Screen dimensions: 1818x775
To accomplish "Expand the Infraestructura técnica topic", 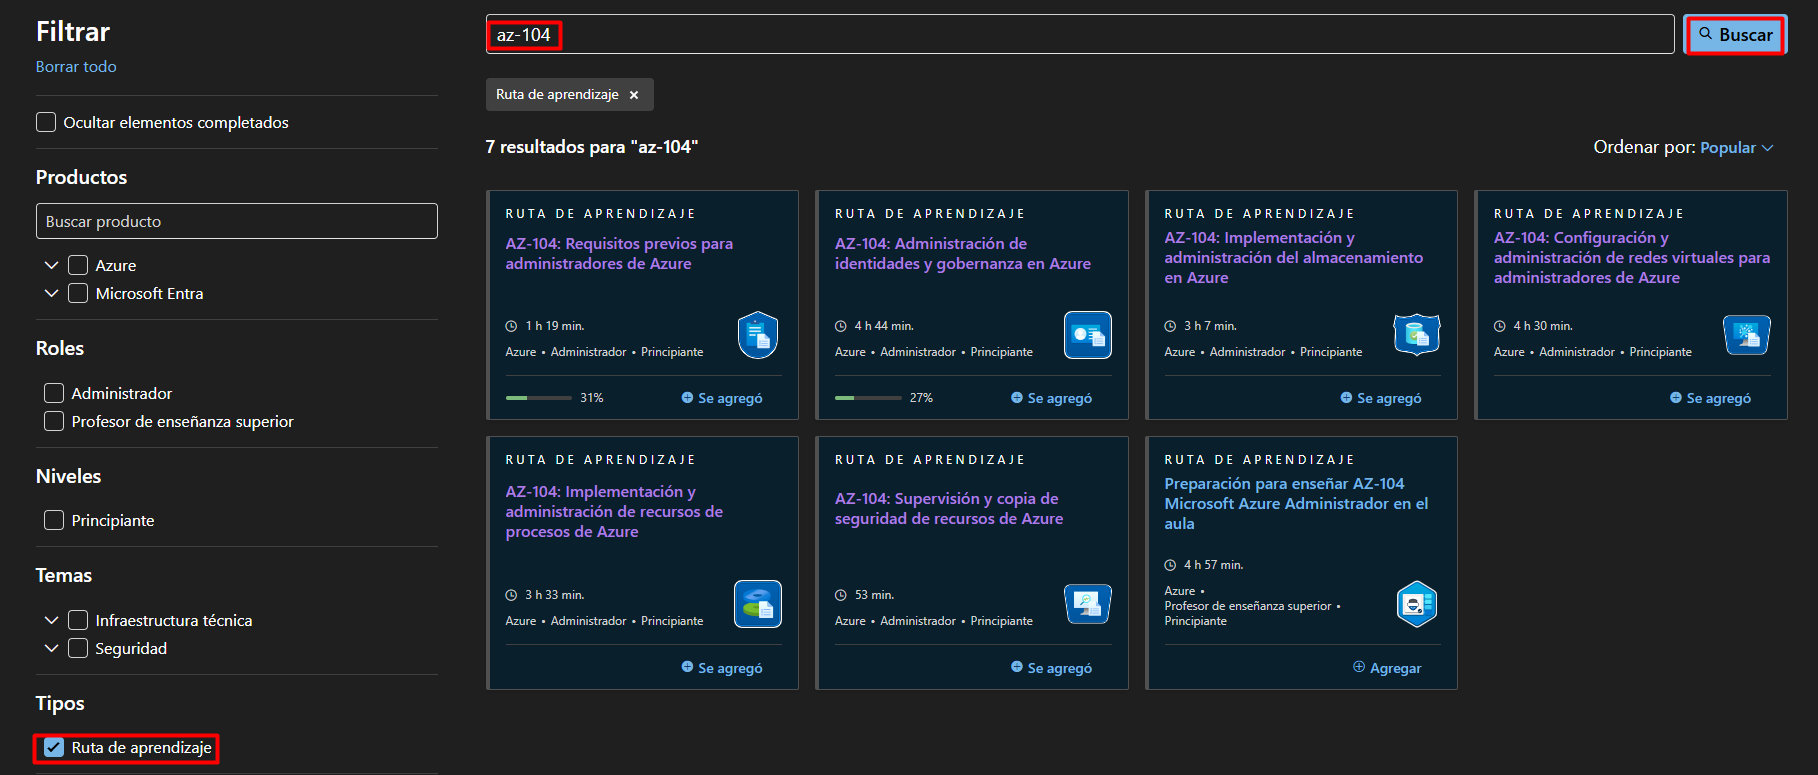I will [x=52, y=620].
